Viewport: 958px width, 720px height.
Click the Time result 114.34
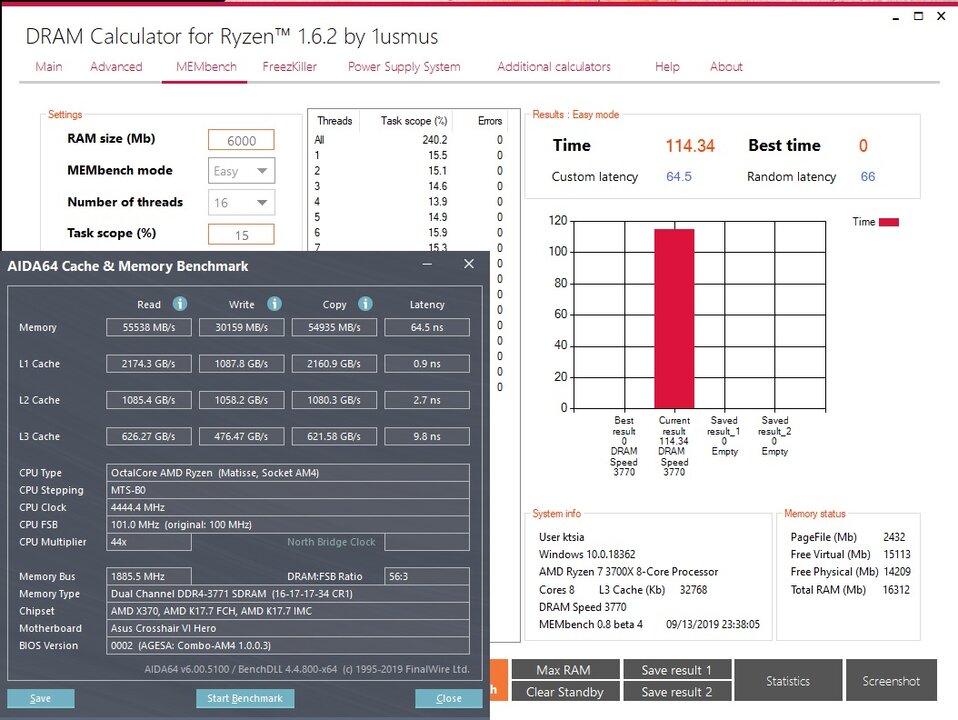(690, 145)
